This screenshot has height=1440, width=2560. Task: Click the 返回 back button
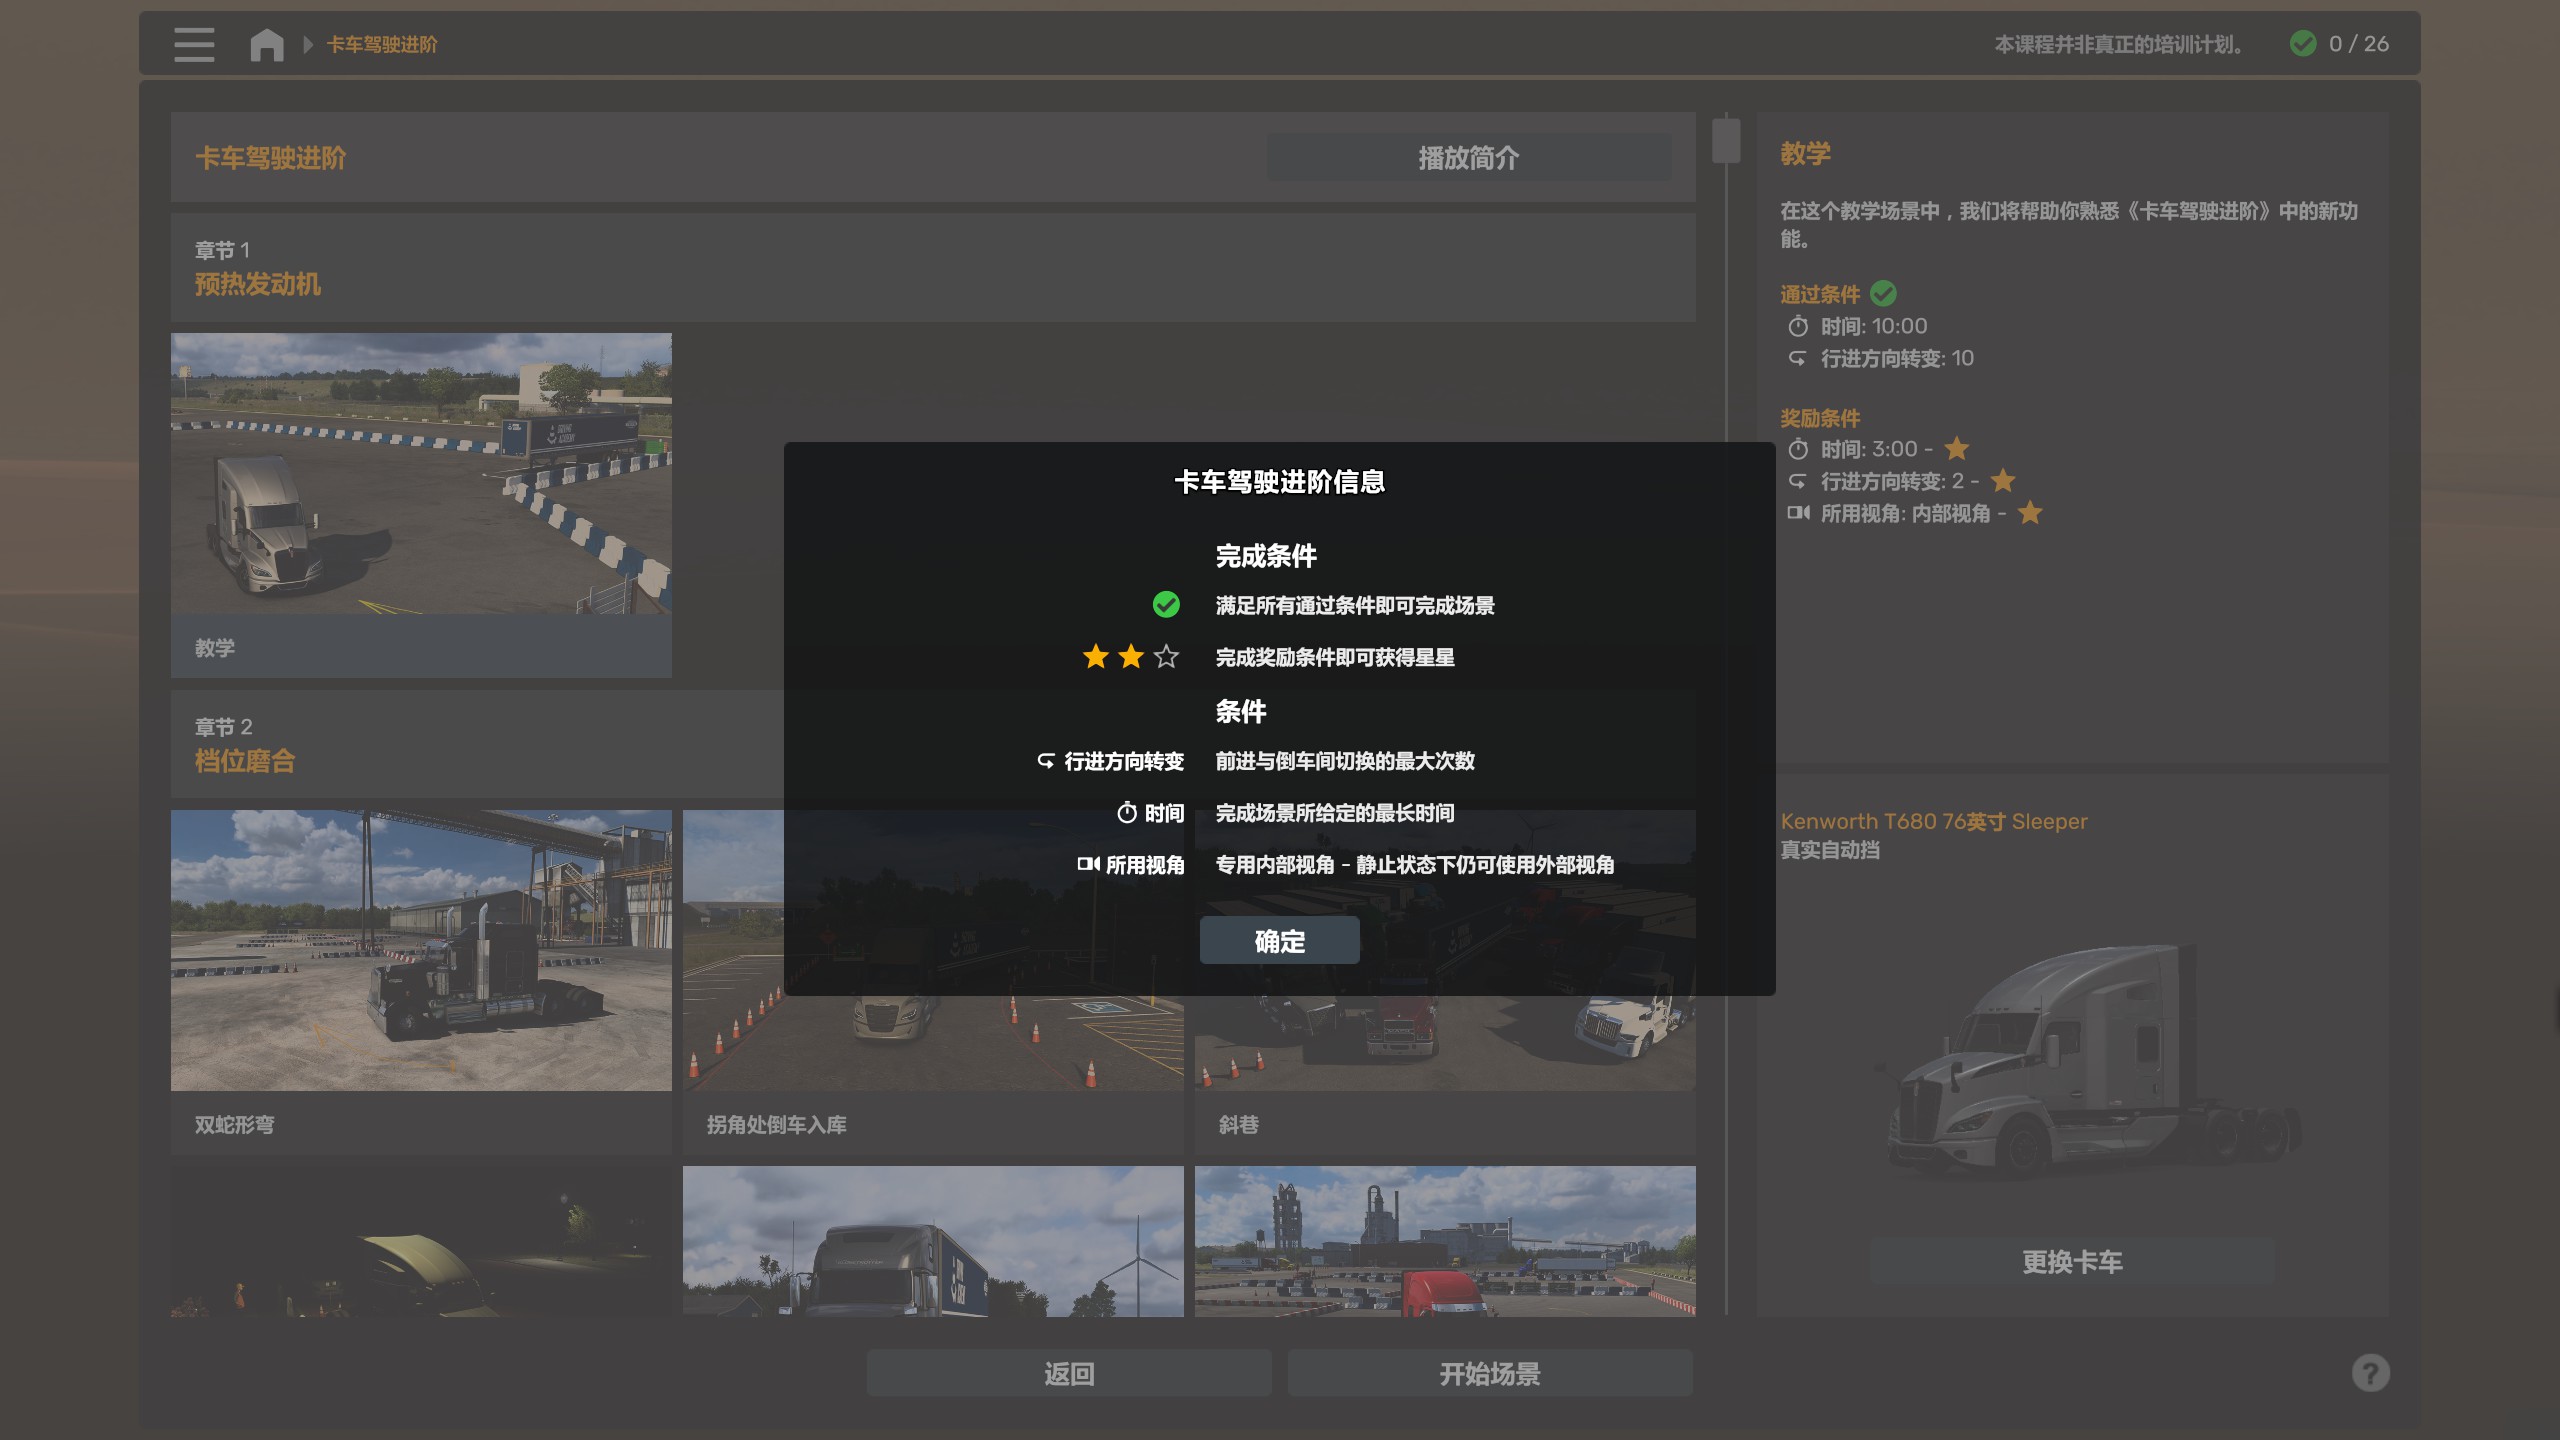click(1069, 1374)
